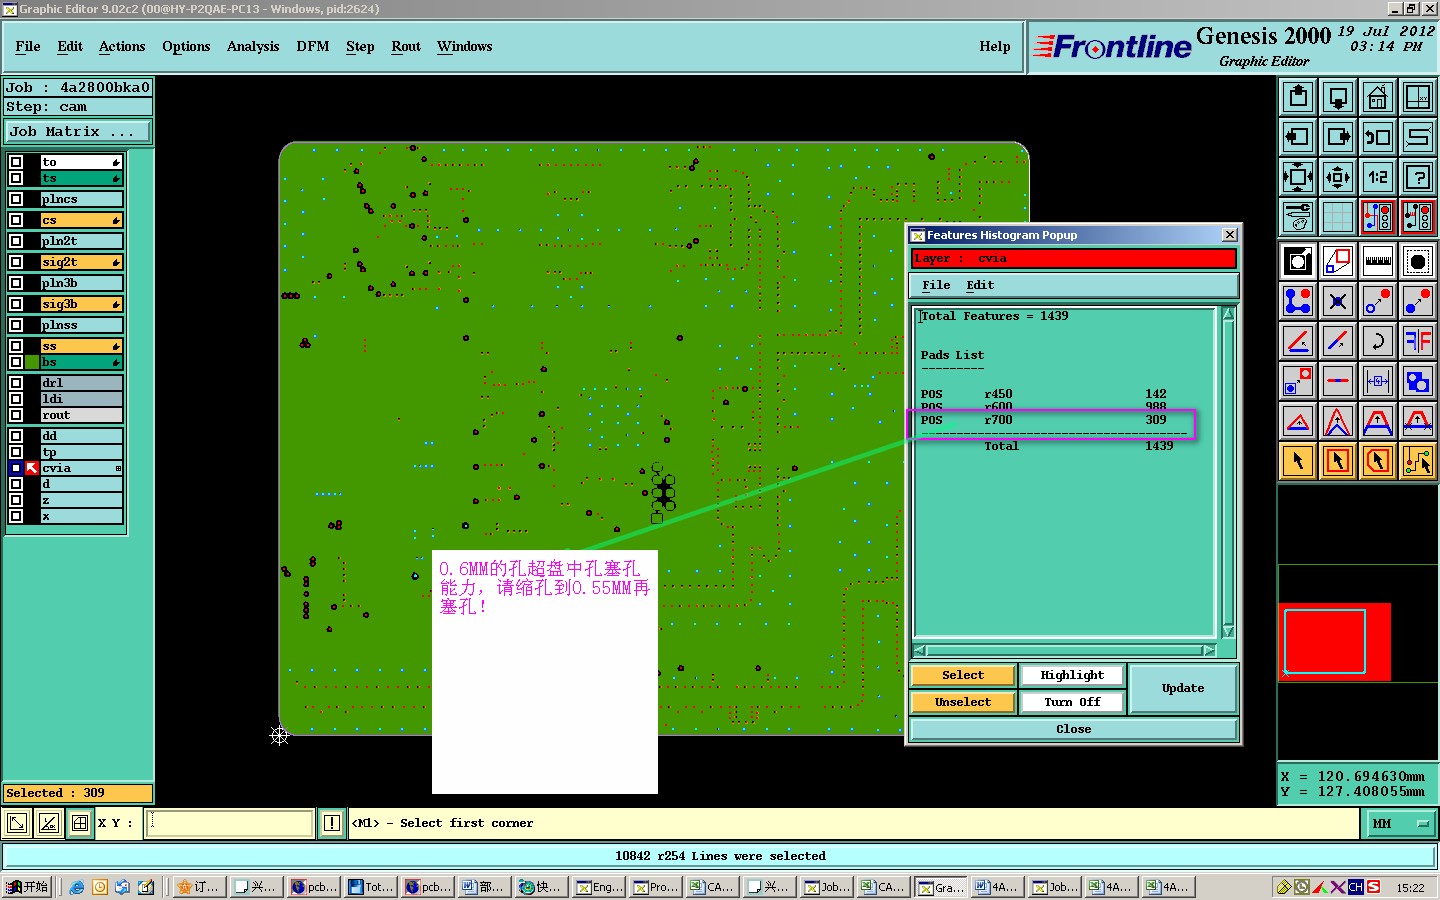Select the 'POS r450 142' histogram row
Image resolution: width=1440 pixels, height=900 pixels.
1043,394
